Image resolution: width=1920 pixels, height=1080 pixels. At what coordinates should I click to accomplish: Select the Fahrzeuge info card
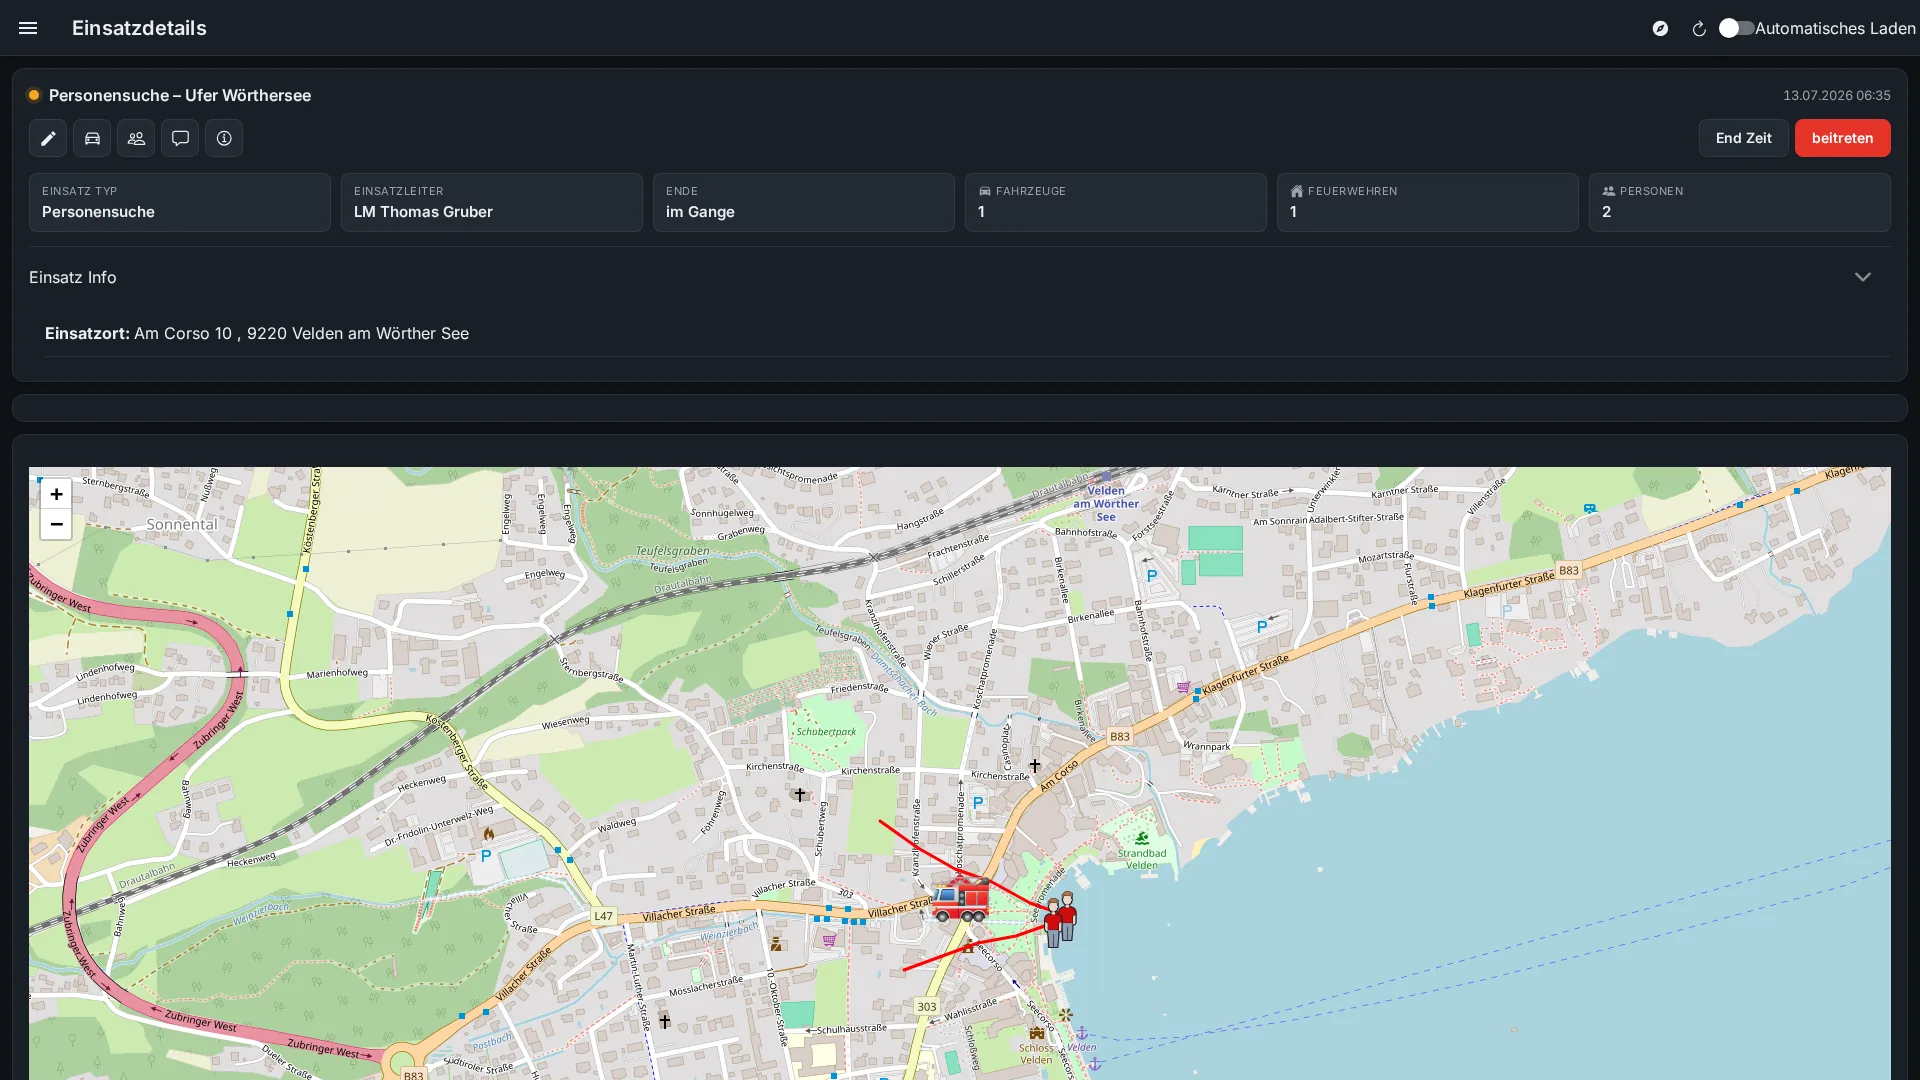click(1115, 202)
